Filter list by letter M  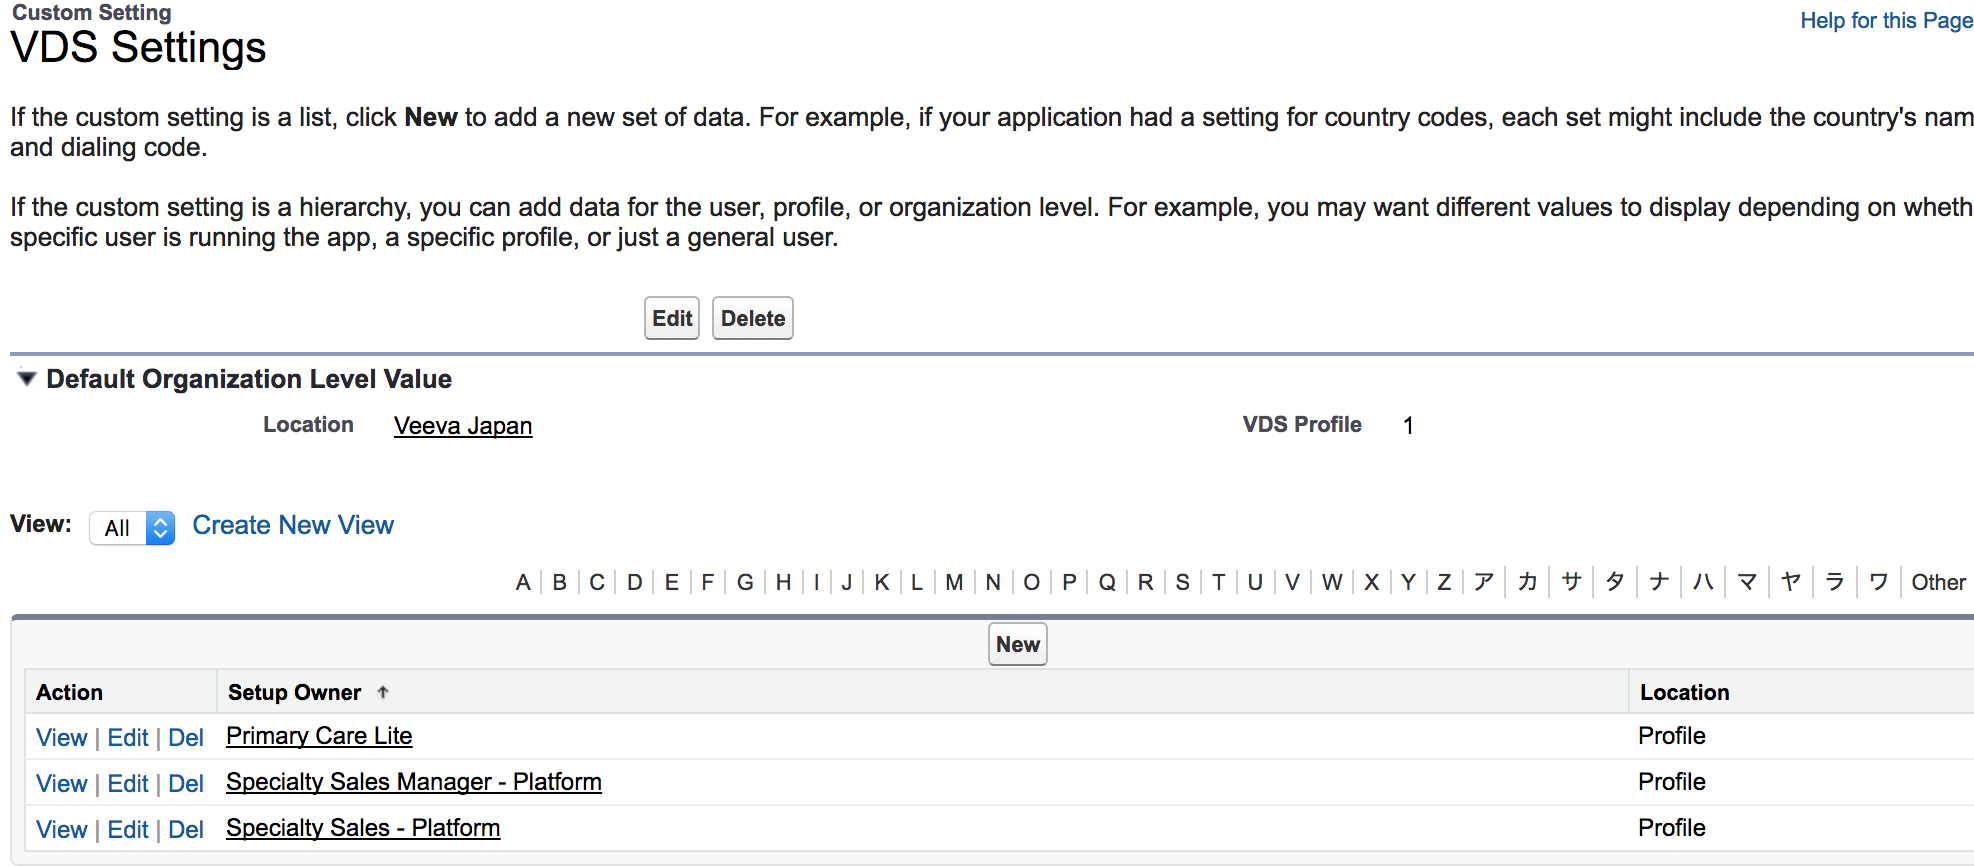[954, 582]
